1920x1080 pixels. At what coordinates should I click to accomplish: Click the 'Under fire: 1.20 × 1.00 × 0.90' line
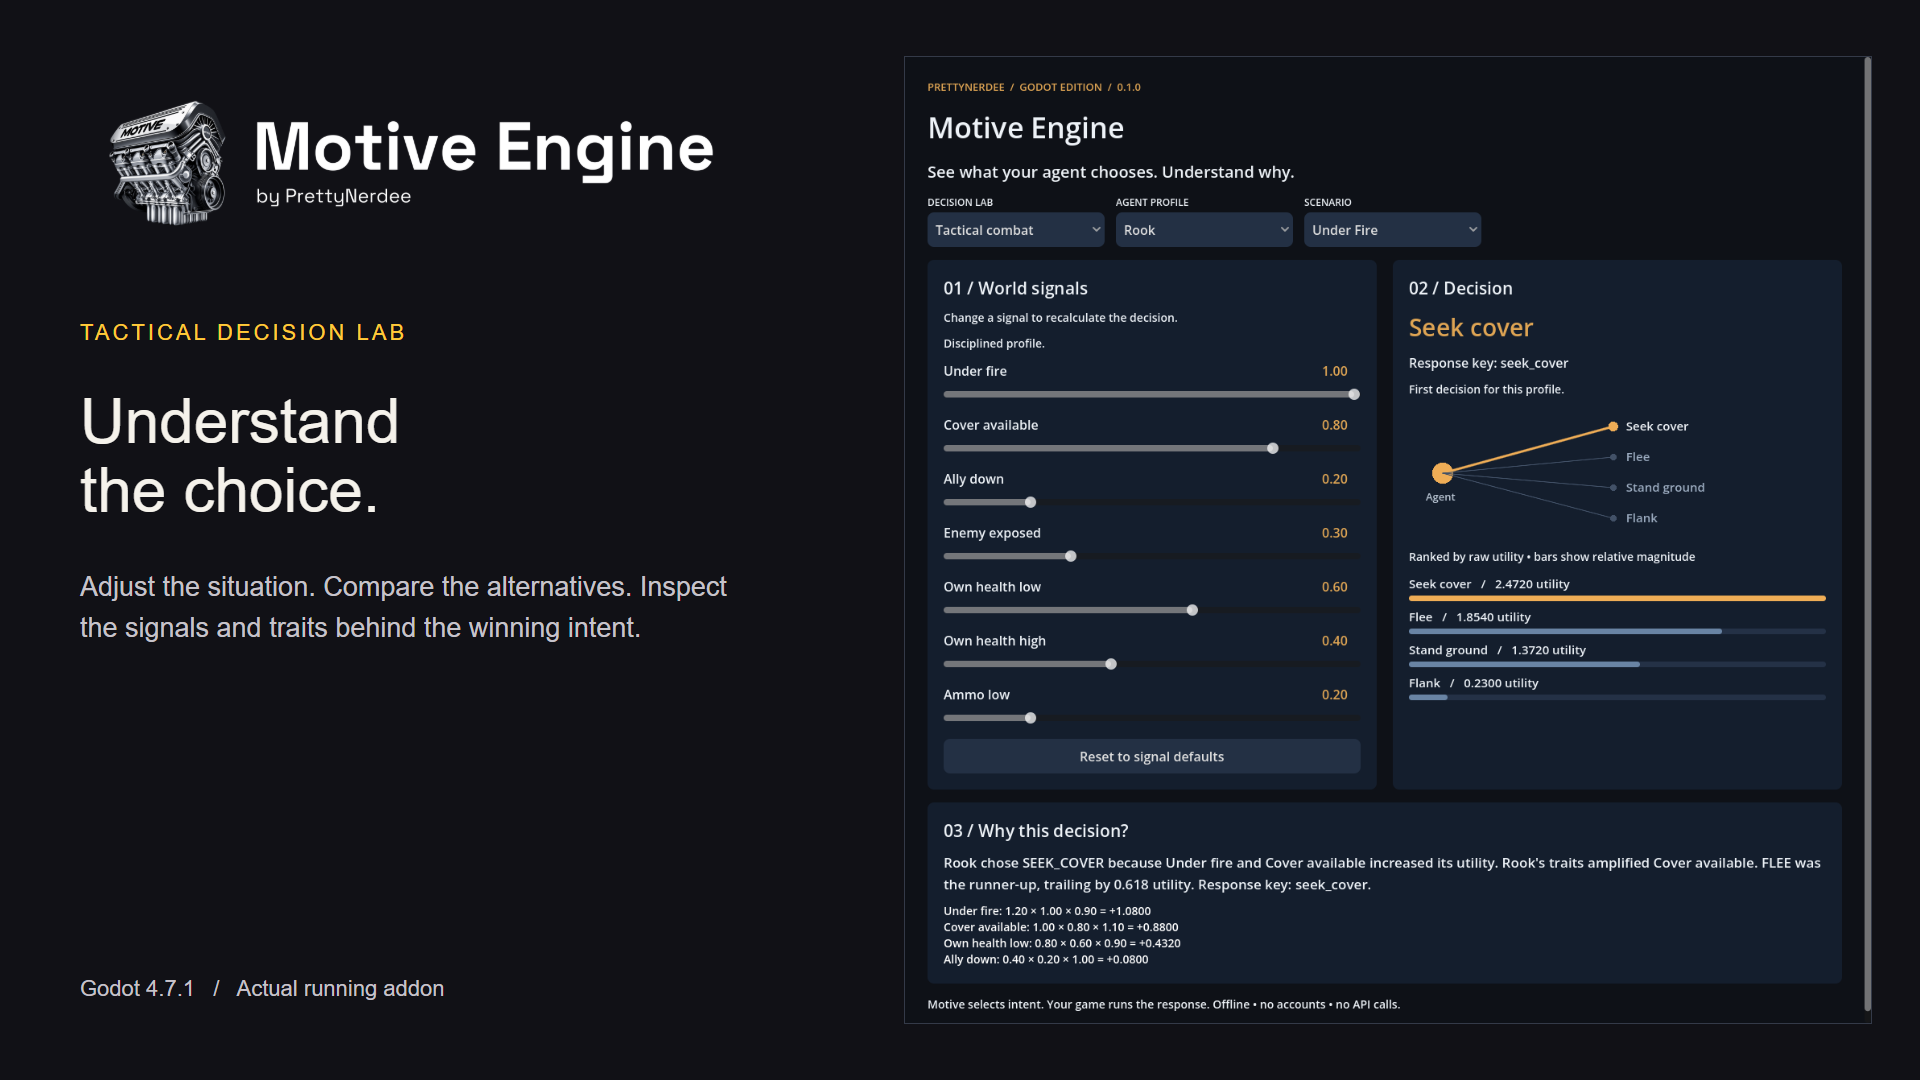(1047, 912)
